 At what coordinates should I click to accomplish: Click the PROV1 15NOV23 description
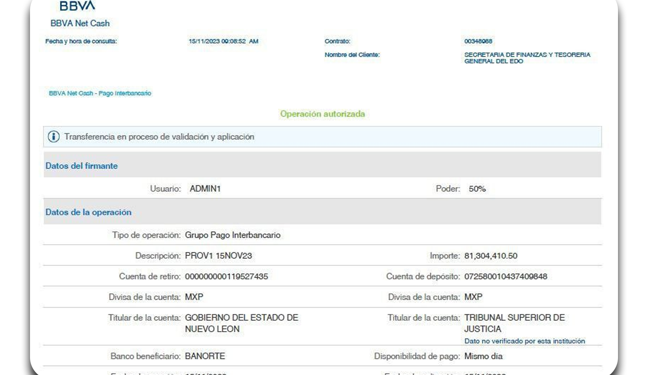[218, 256]
